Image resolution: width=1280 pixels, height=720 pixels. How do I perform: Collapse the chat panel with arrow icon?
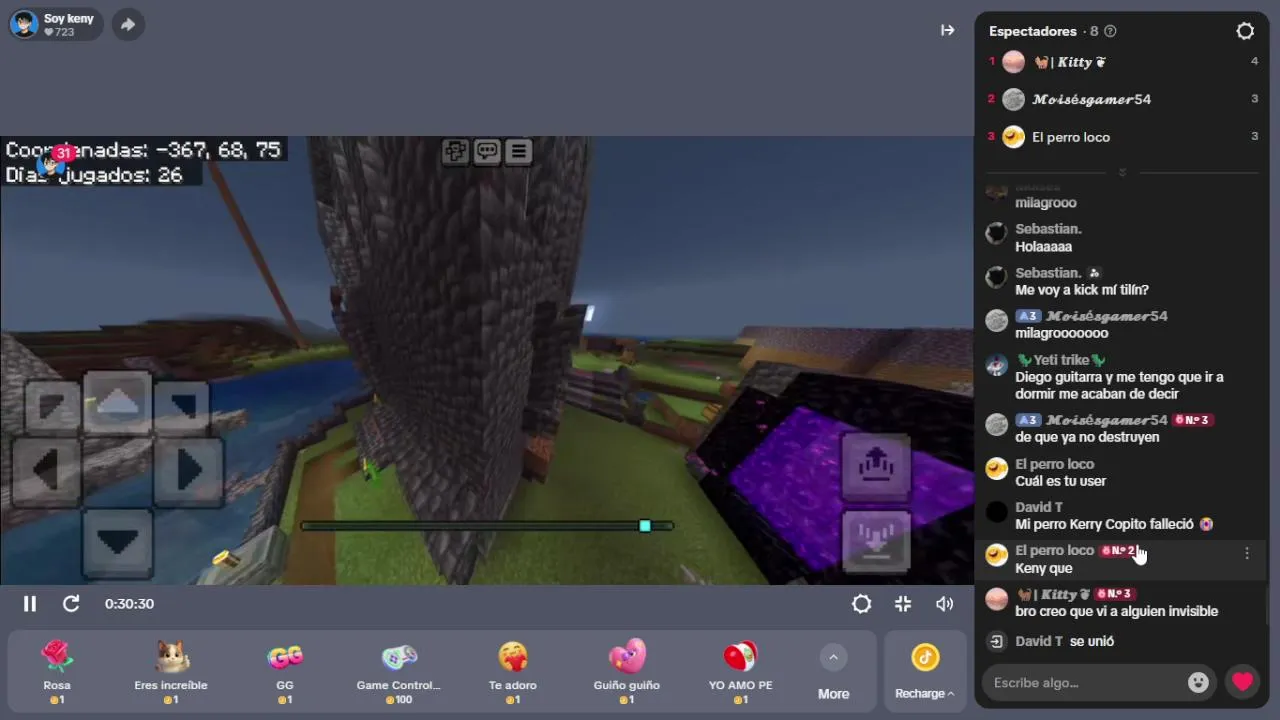947,30
